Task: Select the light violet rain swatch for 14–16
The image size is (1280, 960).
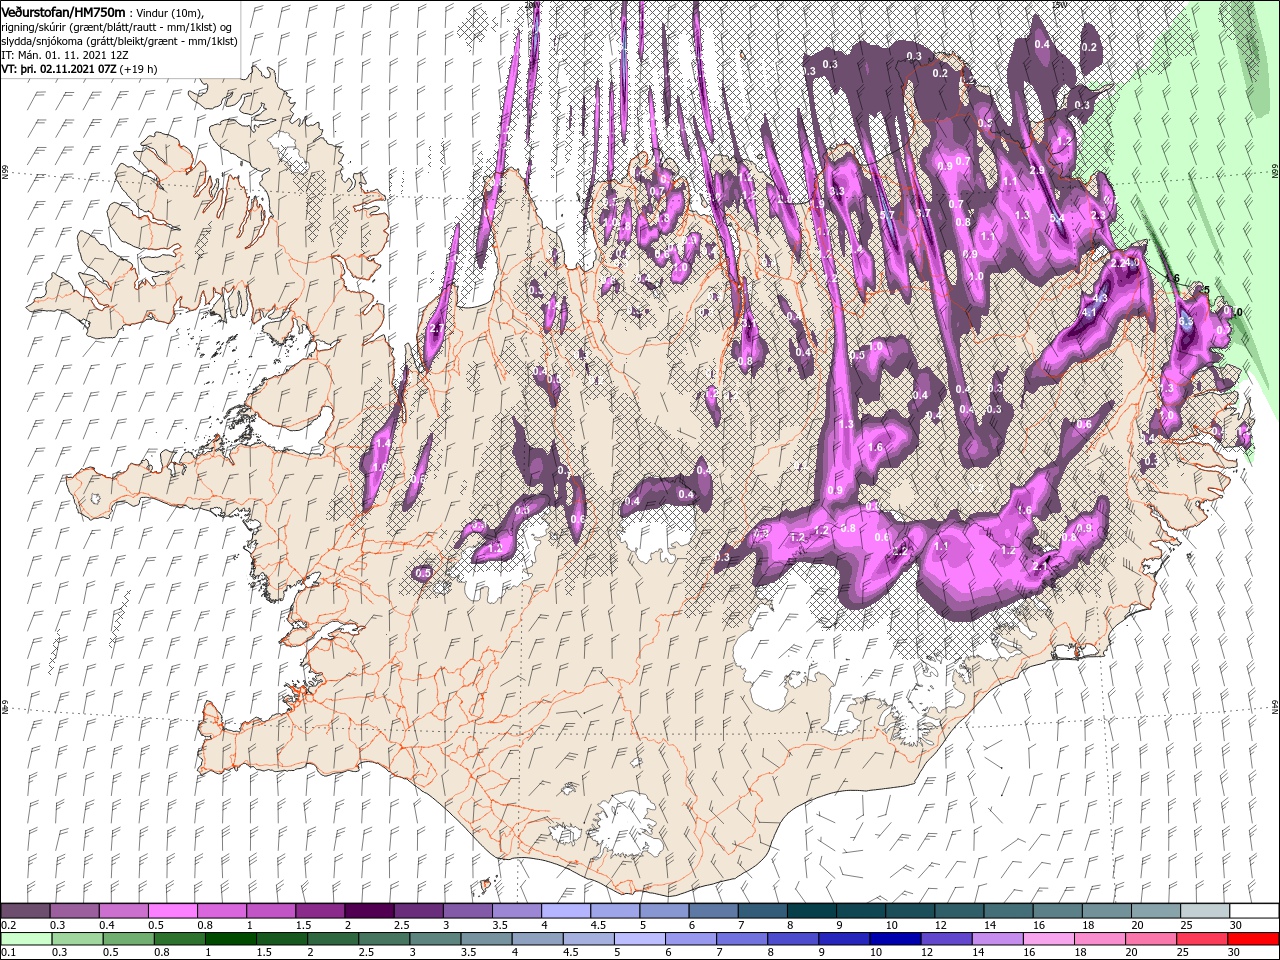Action: [996, 939]
